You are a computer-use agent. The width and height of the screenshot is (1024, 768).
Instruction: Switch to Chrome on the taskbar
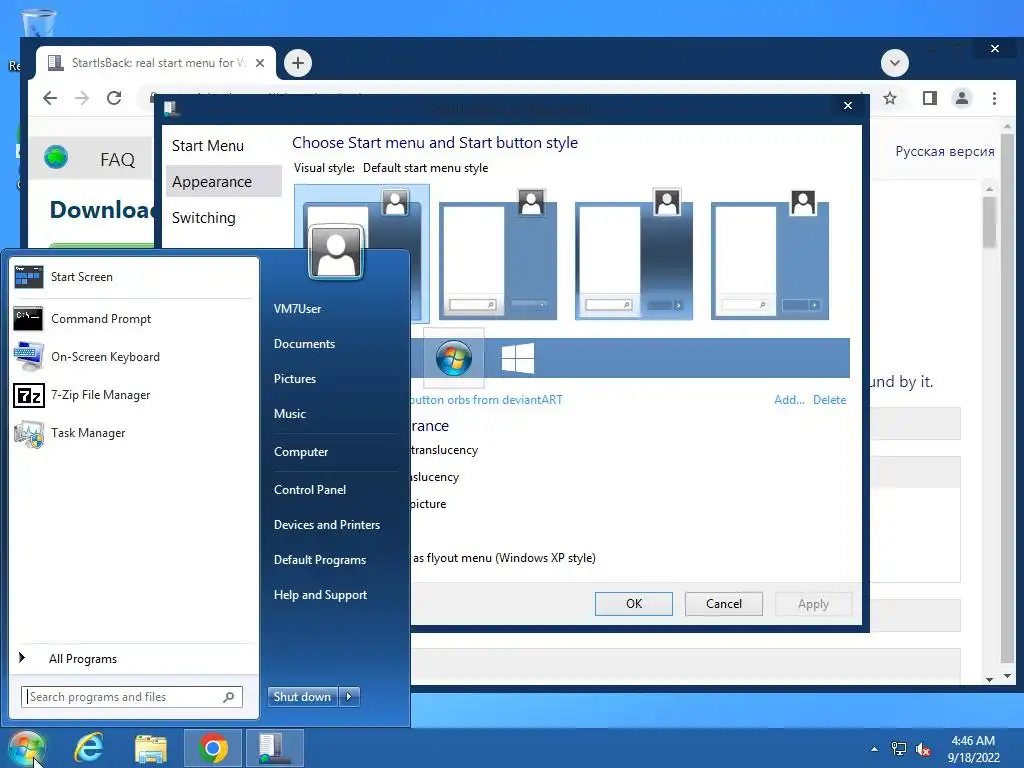pyautogui.click(x=213, y=748)
